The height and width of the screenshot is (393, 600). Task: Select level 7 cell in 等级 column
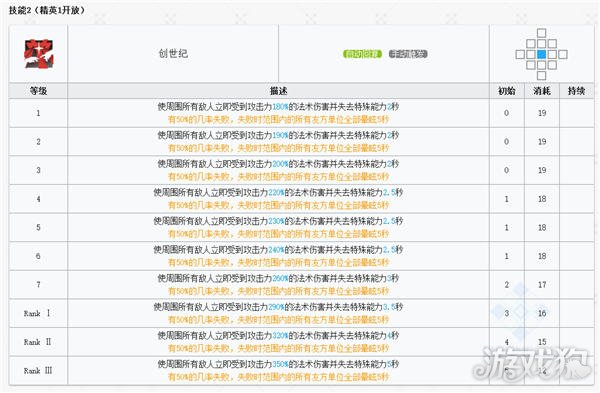tap(38, 285)
